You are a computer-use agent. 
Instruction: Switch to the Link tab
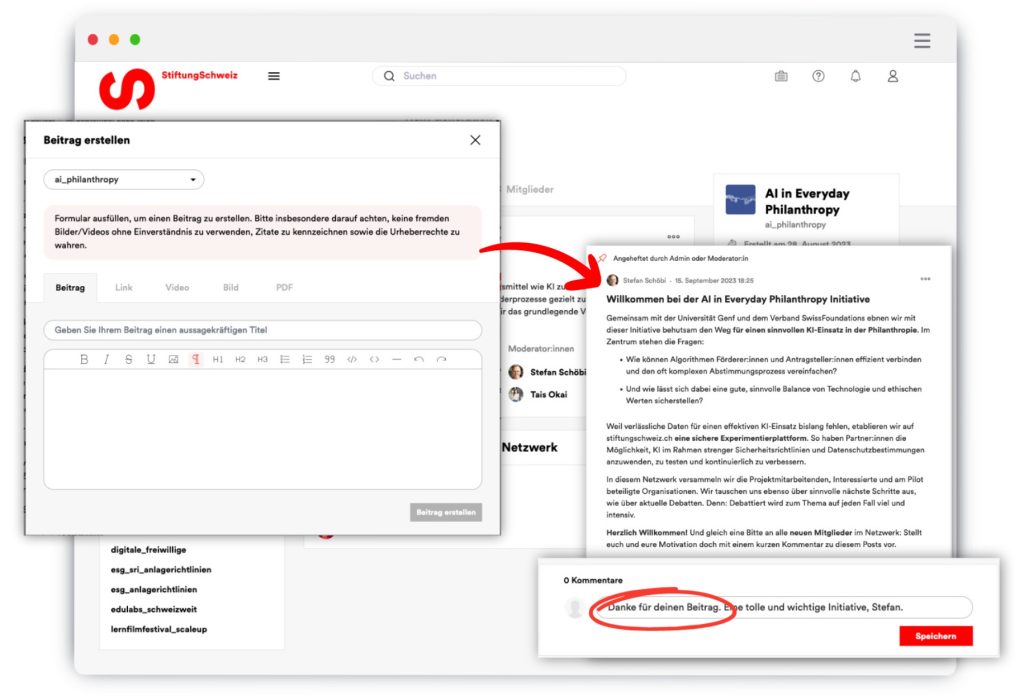tap(123, 287)
